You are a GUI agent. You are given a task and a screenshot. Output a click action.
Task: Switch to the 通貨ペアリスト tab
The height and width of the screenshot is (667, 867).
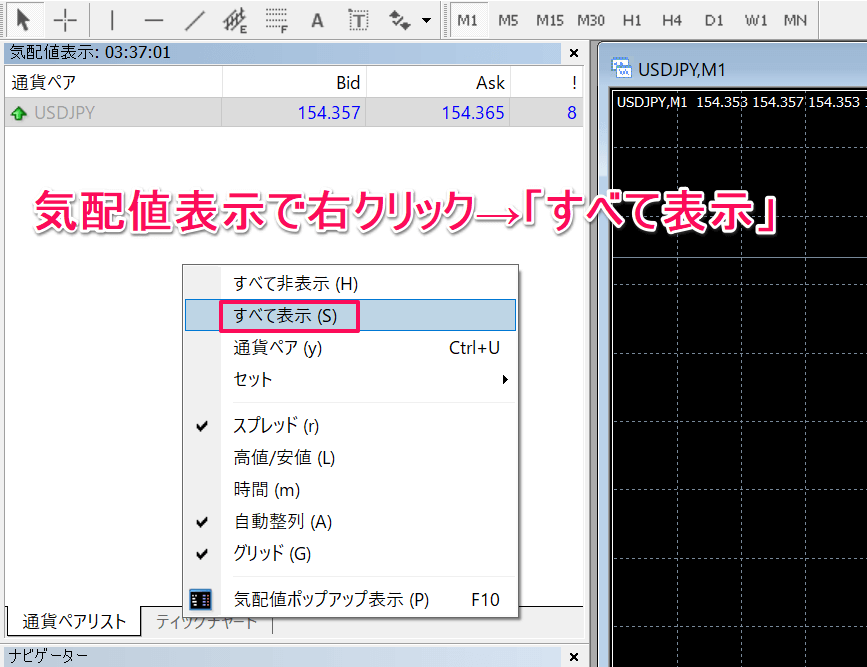[75, 621]
